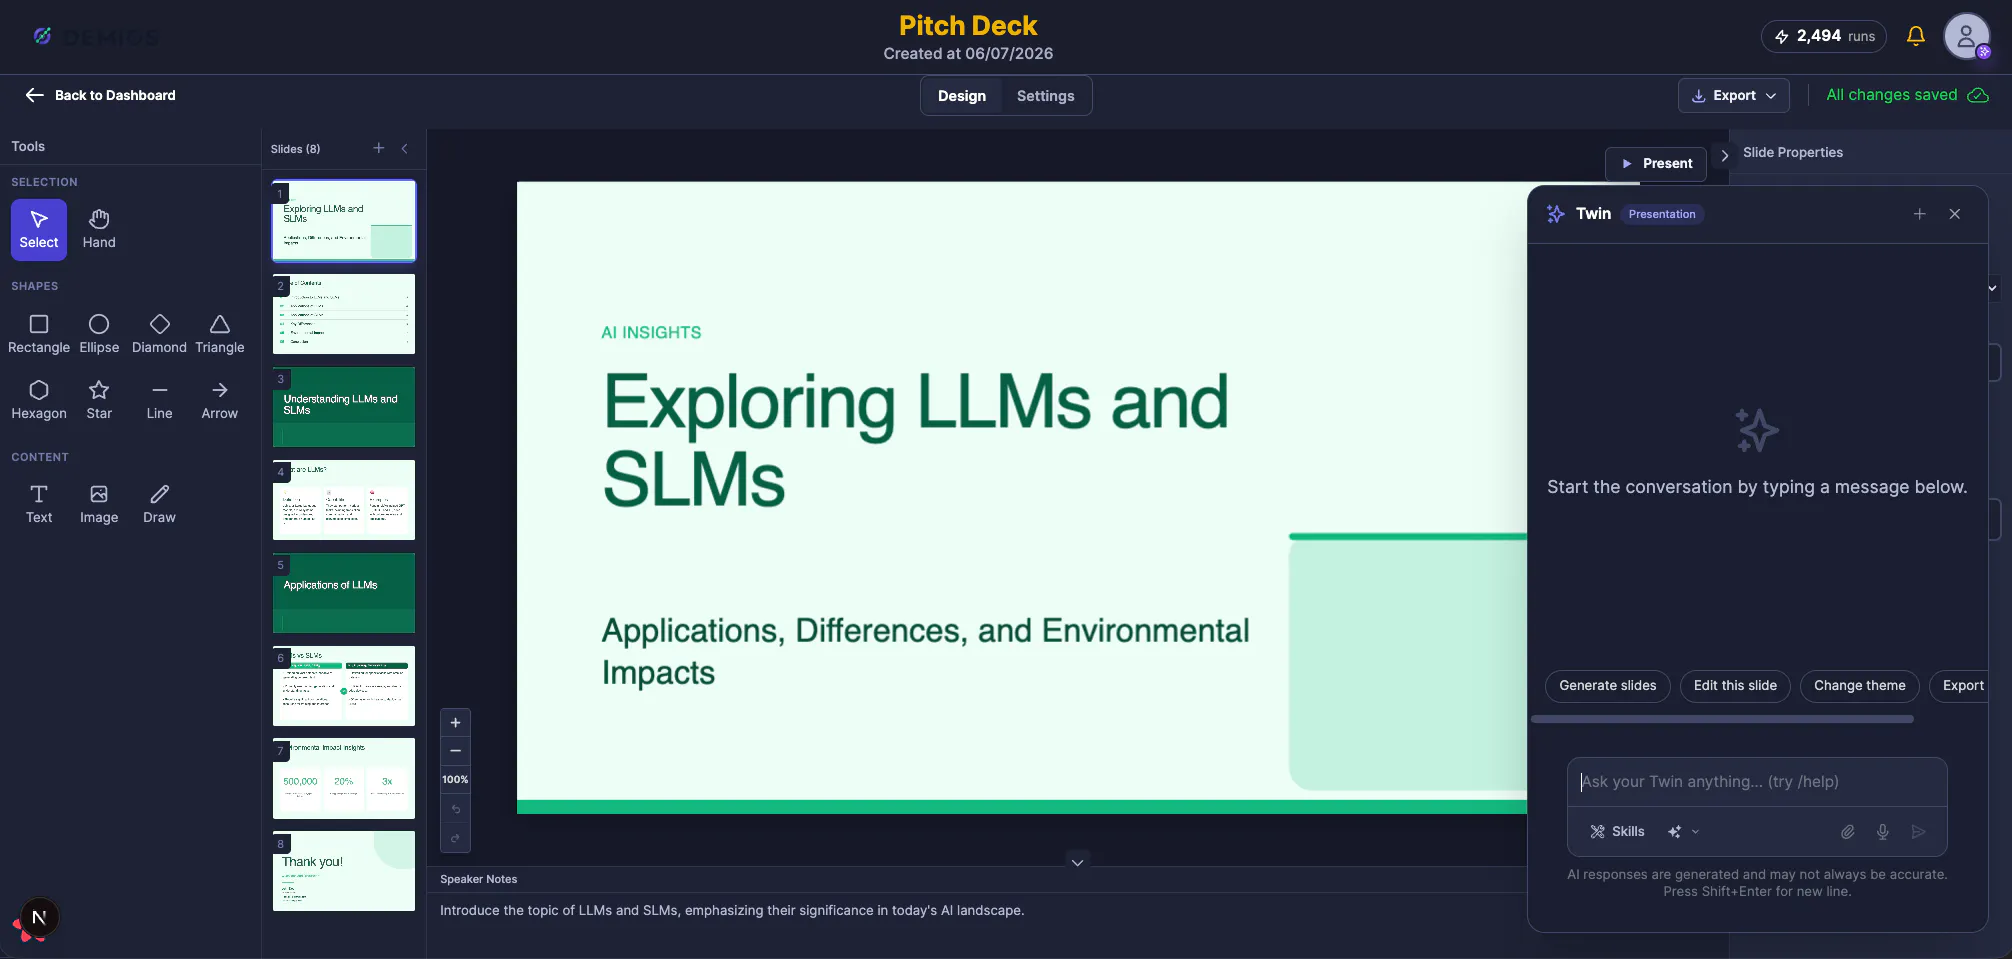Collapse the speaker notes chevron

coord(1077,862)
